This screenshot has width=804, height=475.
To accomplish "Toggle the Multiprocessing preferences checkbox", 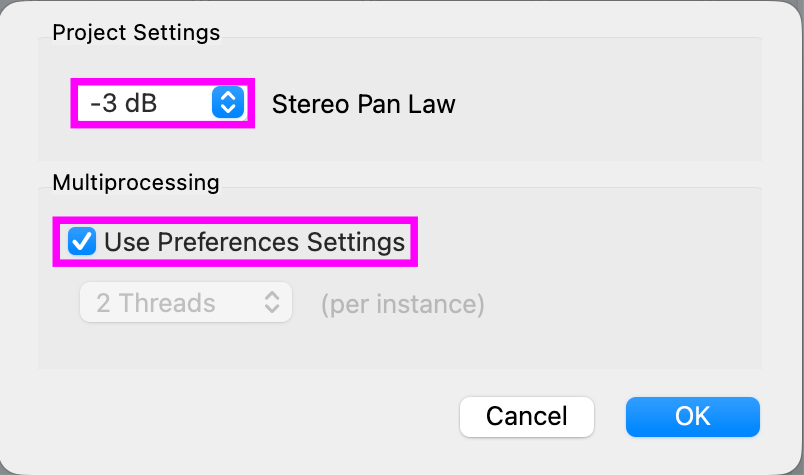I will click(82, 242).
